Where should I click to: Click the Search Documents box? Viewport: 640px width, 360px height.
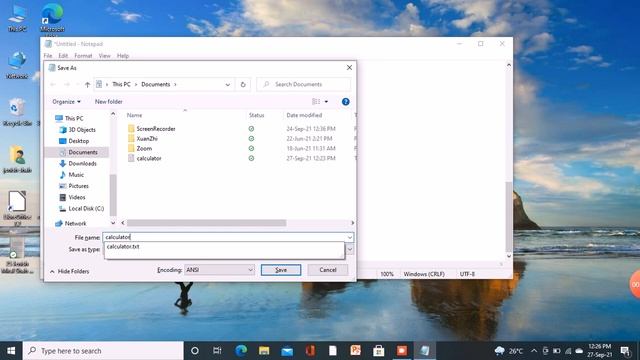click(x=303, y=84)
